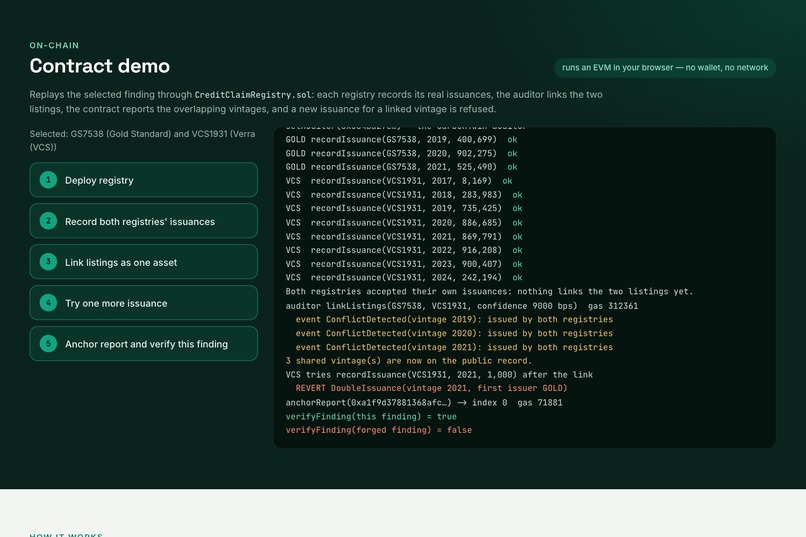This screenshot has height=537, width=806.
Task: Click the step 1 number badge
Action: click(x=48, y=180)
